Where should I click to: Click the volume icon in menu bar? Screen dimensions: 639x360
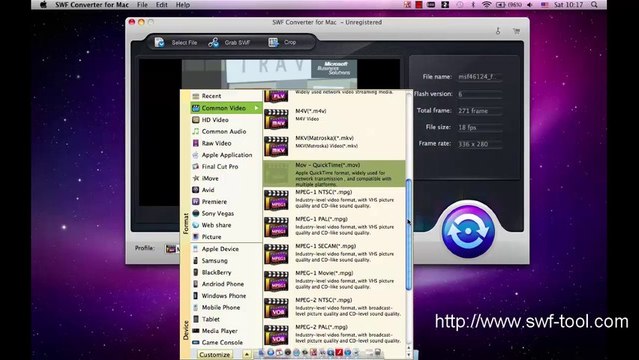coord(529,5)
